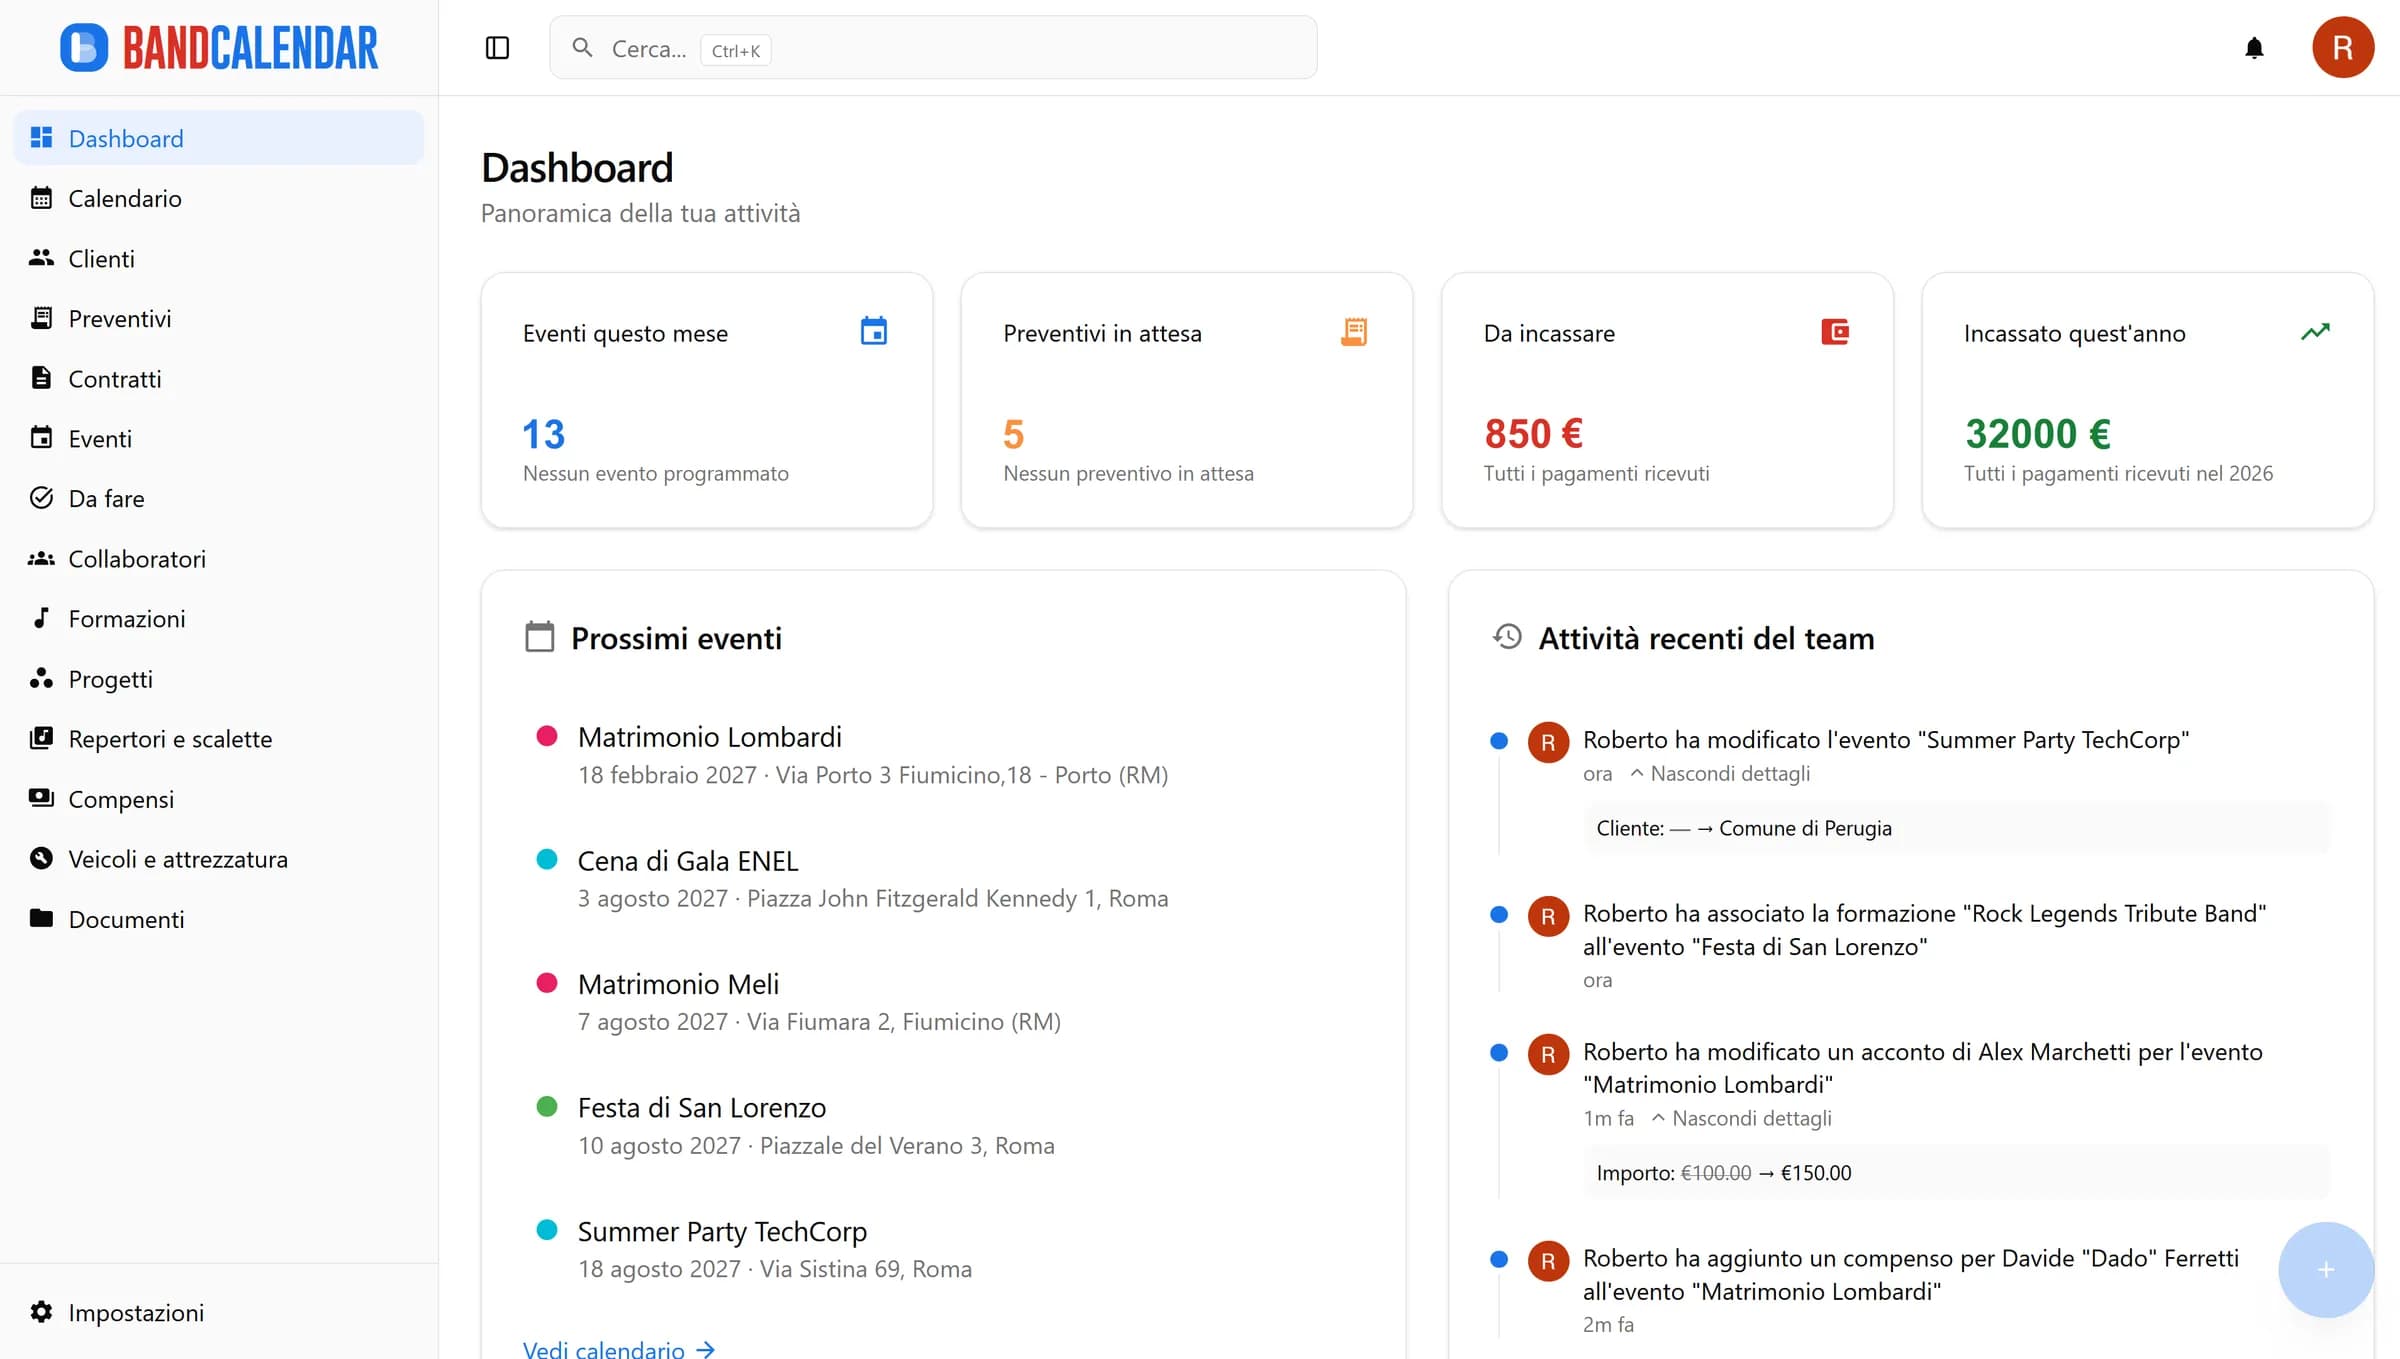The height and width of the screenshot is (1359, 2400).
Task: Open the Calendario section icon
Action: point(41,198)
